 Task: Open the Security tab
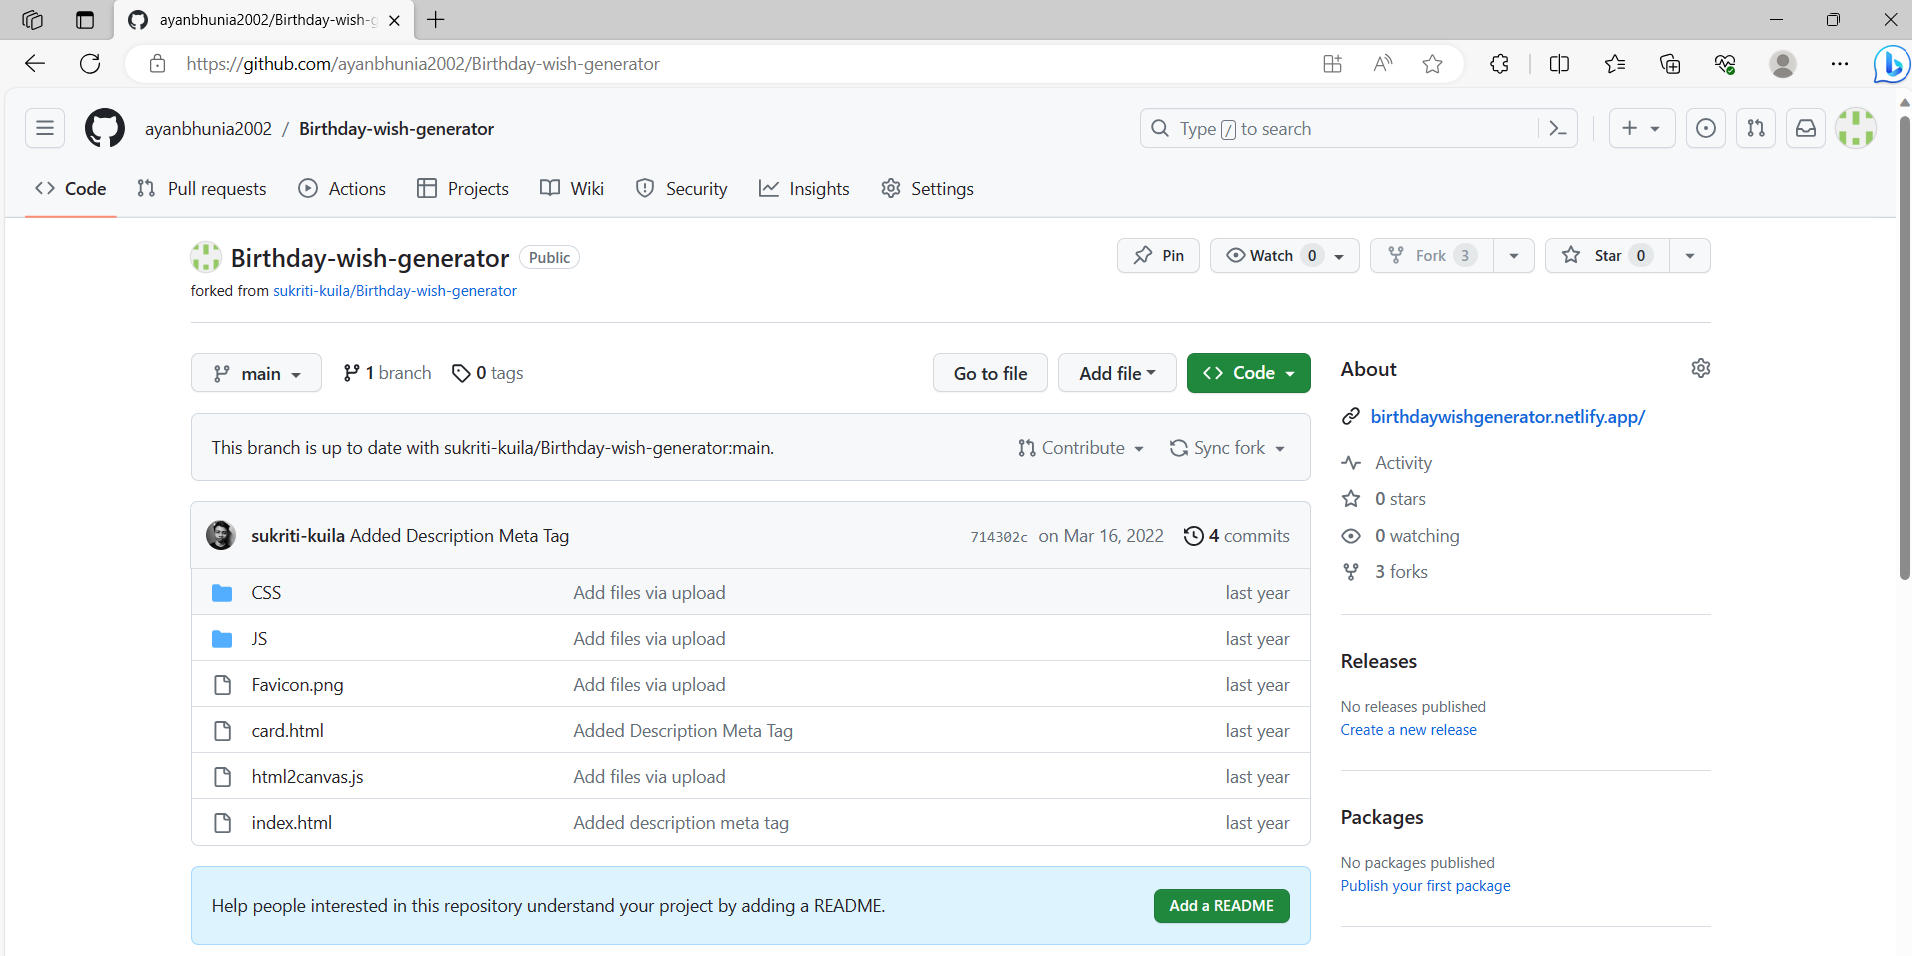[x=681, y=188]
